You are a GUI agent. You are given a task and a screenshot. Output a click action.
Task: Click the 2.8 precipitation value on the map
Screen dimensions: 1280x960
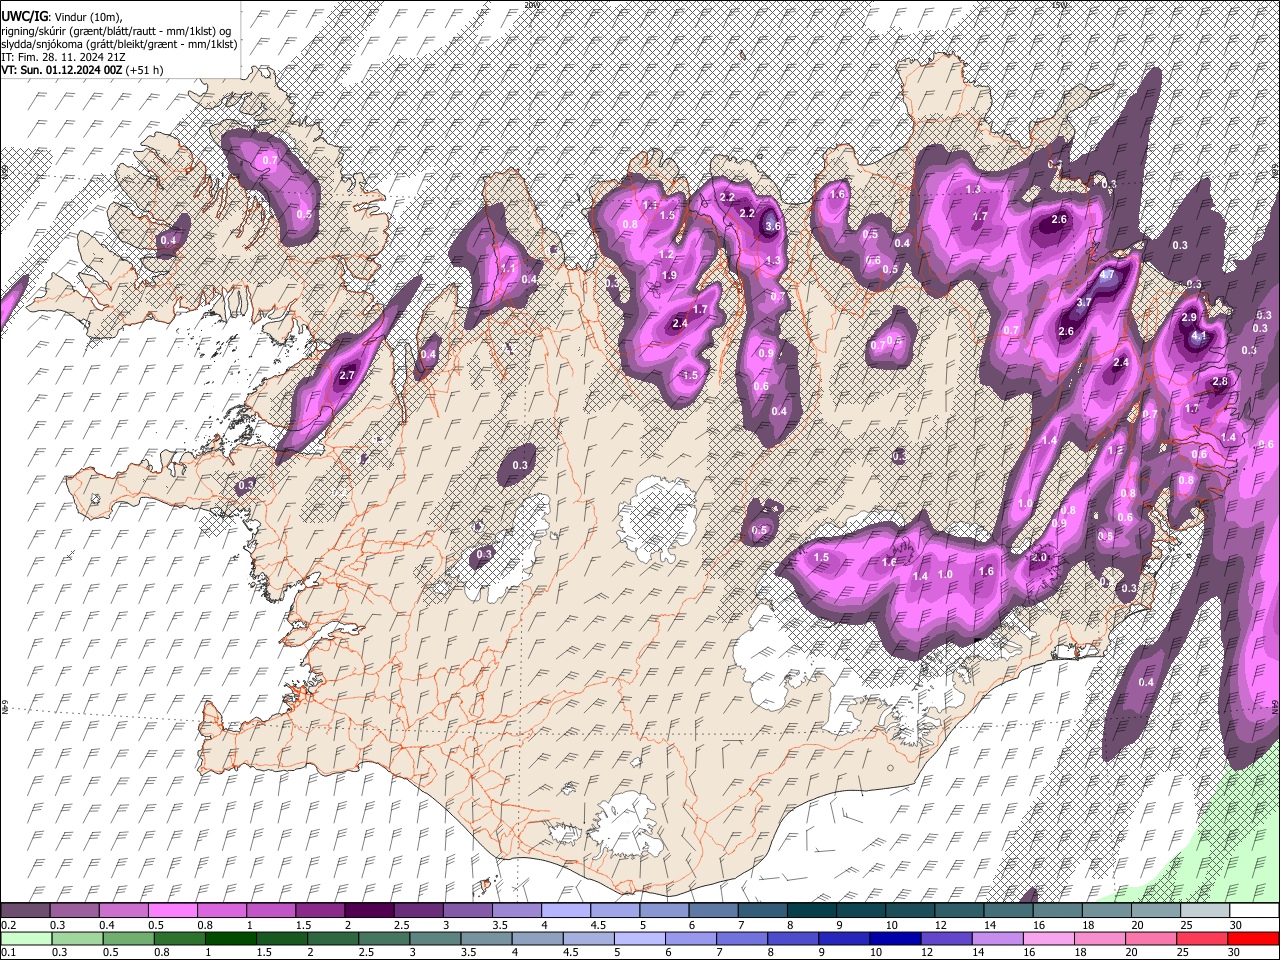point(1220,381)
